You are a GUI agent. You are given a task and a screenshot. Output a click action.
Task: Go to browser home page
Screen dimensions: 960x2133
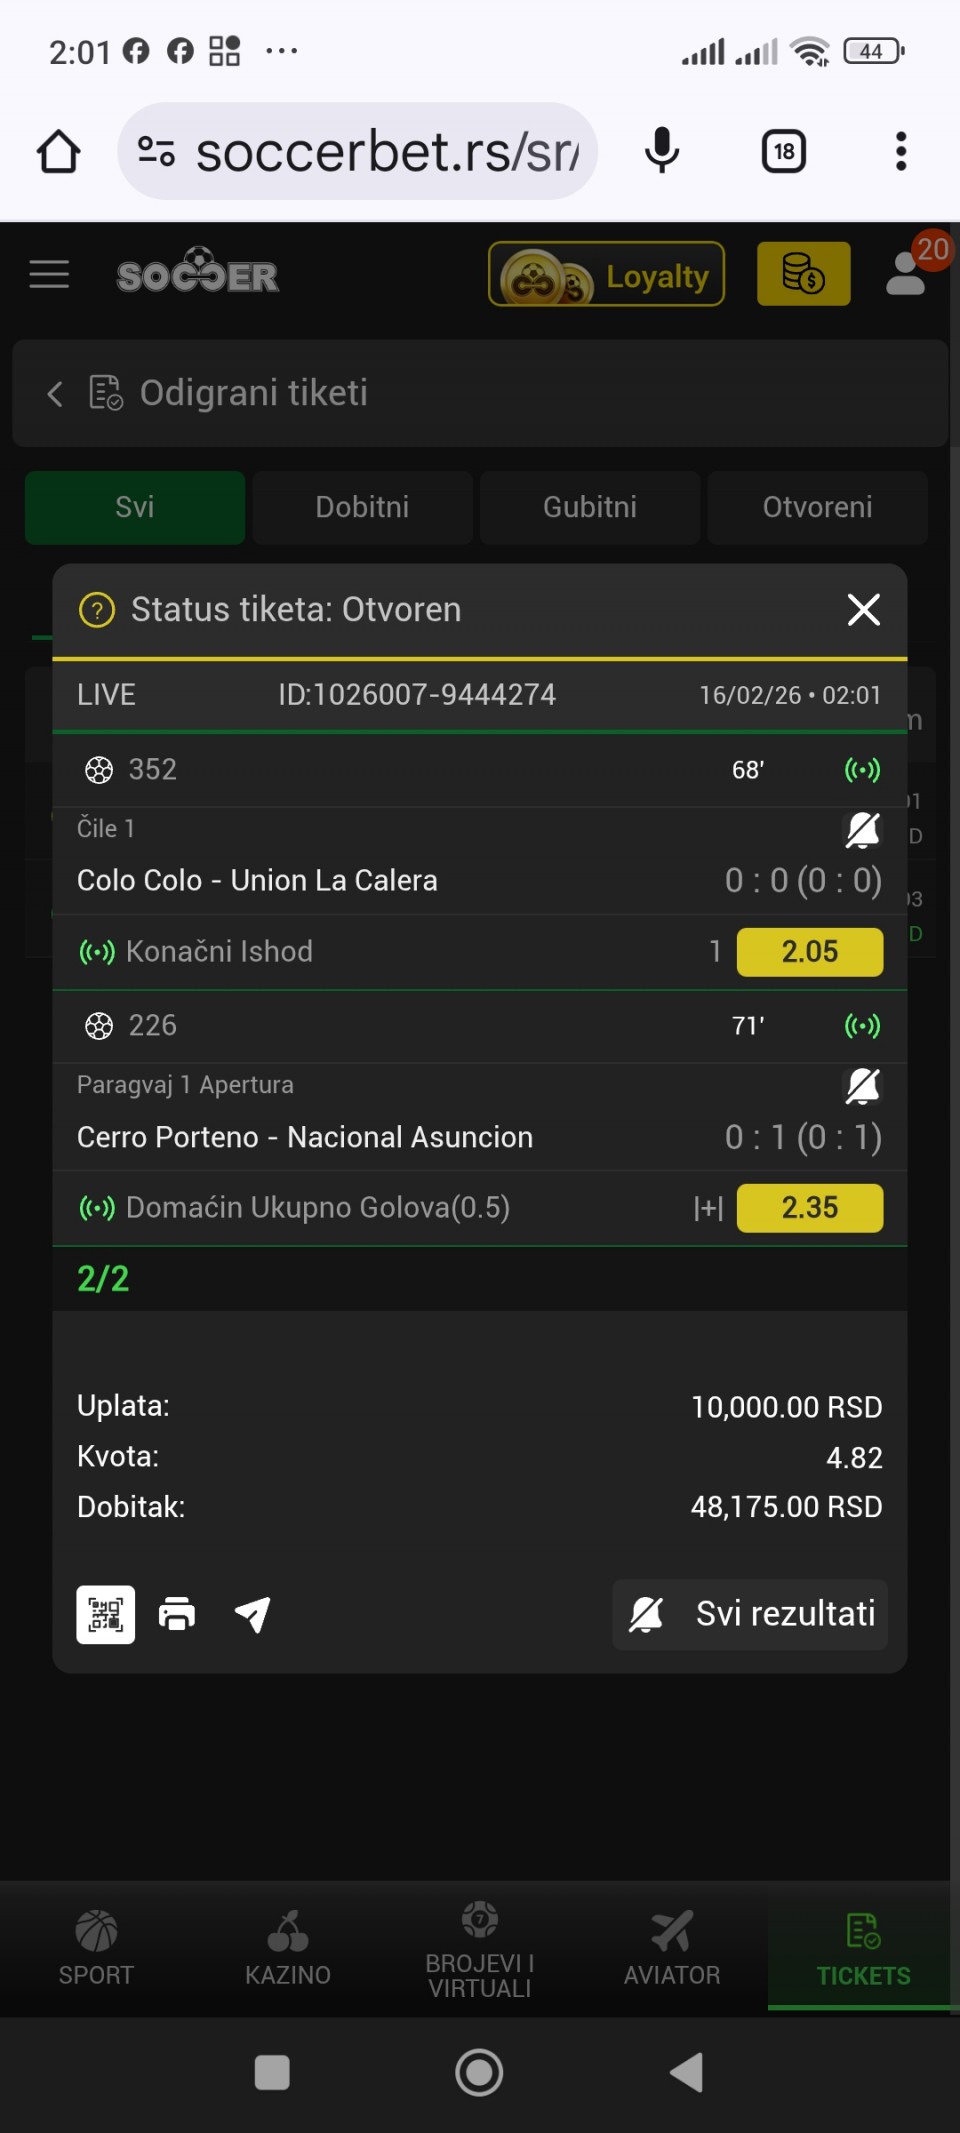[x=59, y=152]
